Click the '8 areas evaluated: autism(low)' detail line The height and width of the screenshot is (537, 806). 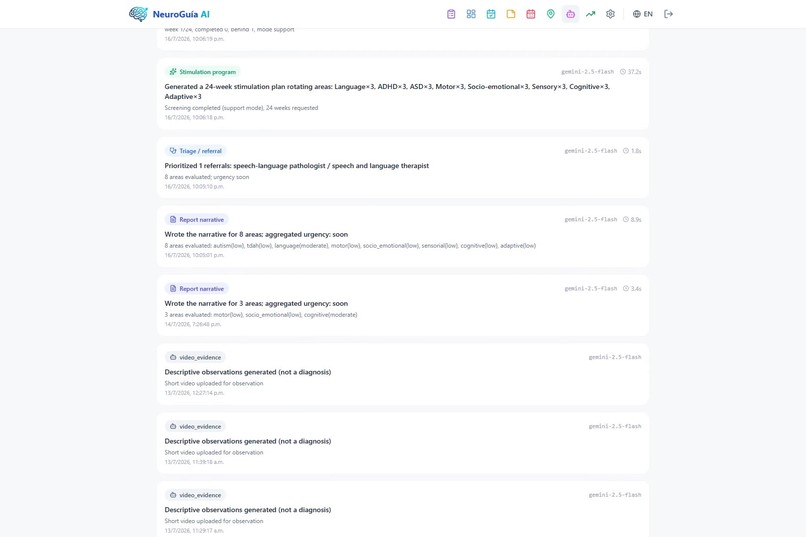(350, 246)
